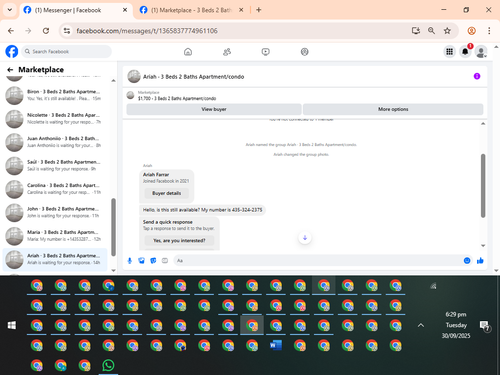
Task: Jump to latest message with the down arrow
Action: 305,238
